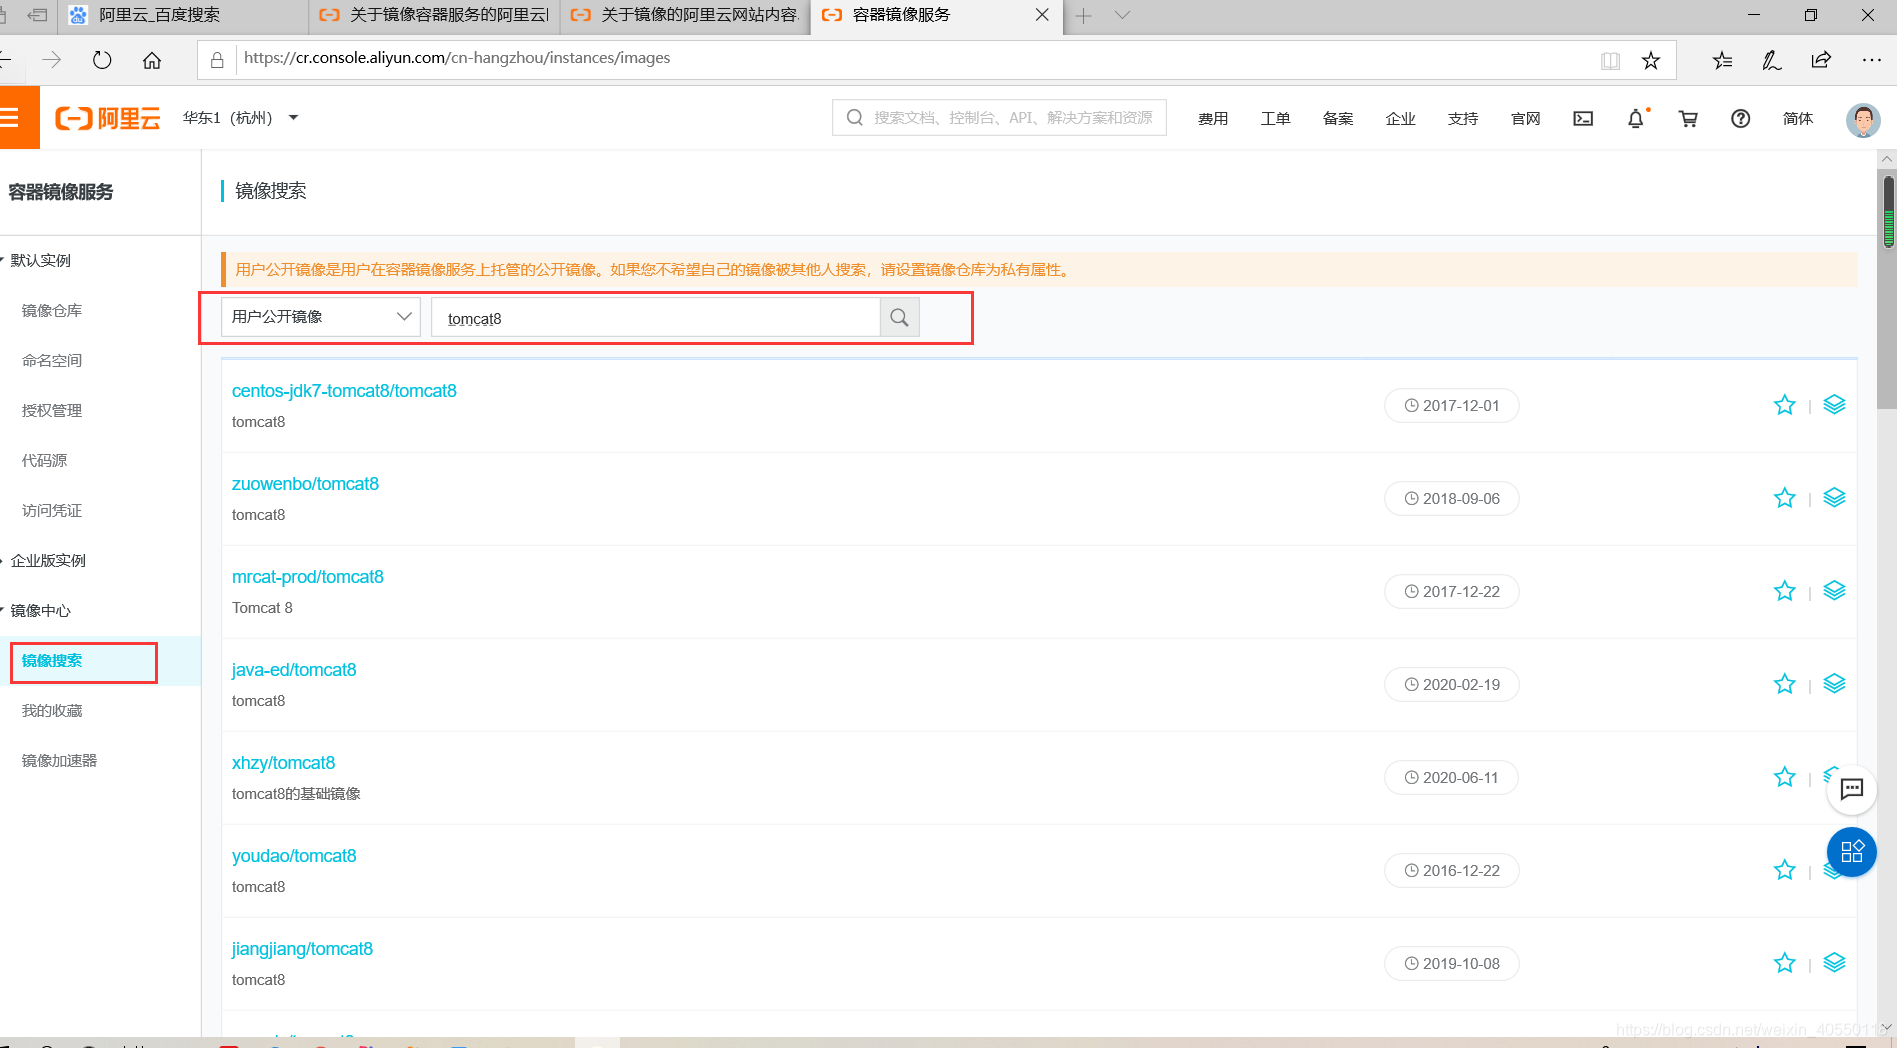Open layers icon for jiangjiang/tomcat8
Viewport: 1897px width, 1048px height.
tap(1834, 963)
